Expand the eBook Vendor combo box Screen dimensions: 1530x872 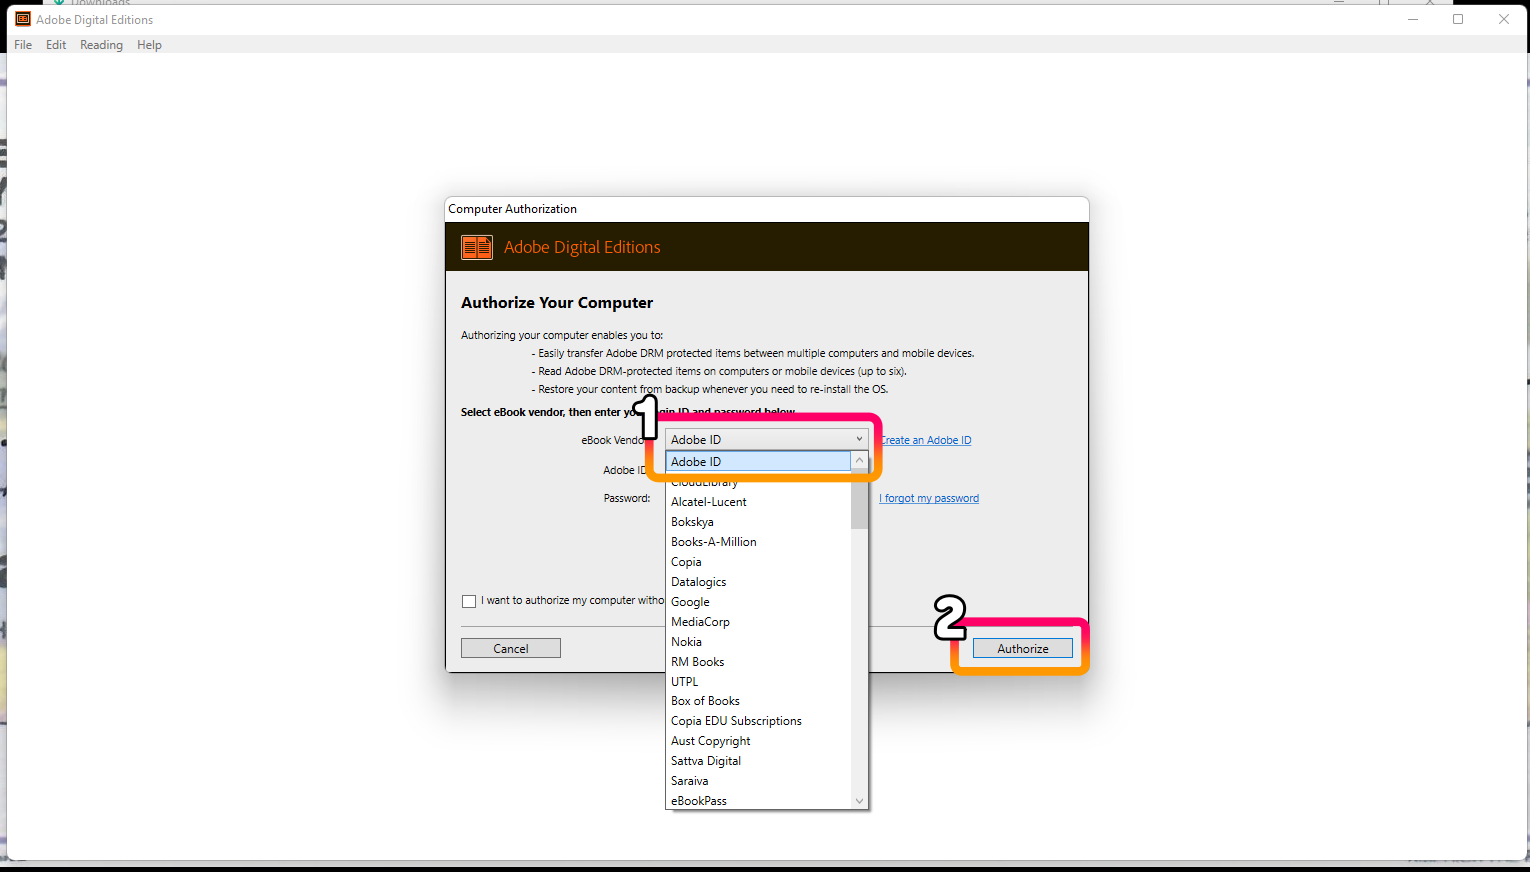click(767, 439)
